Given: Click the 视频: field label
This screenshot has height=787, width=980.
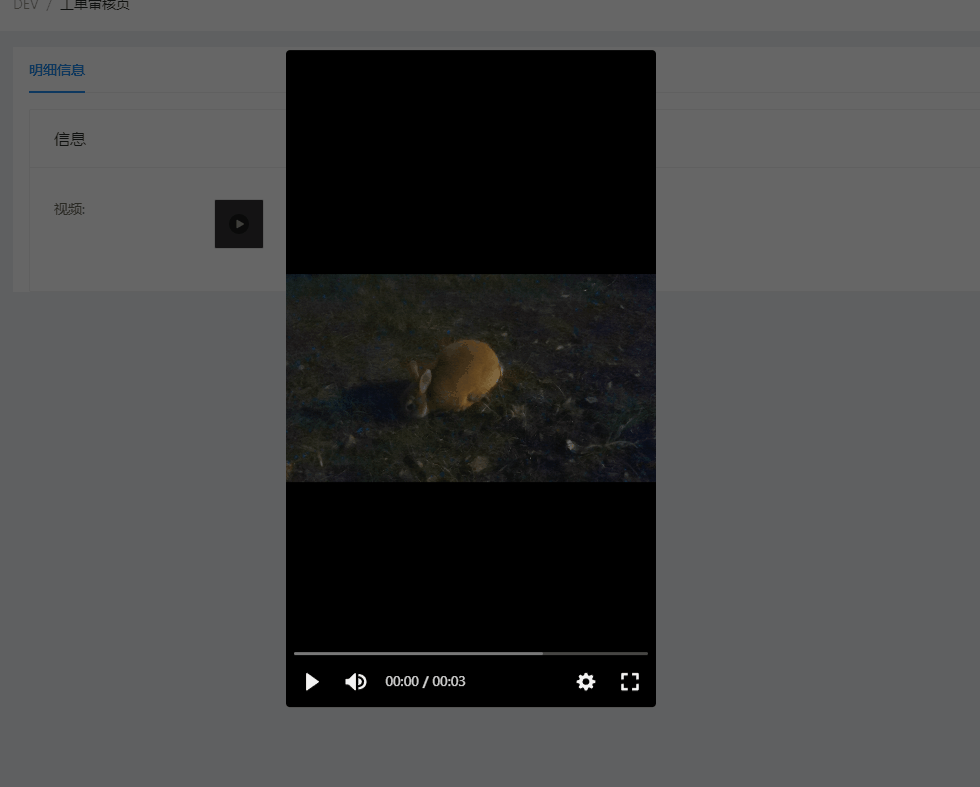Looking at the screenshot, I should pyautogui.click(x=69, y=209).
